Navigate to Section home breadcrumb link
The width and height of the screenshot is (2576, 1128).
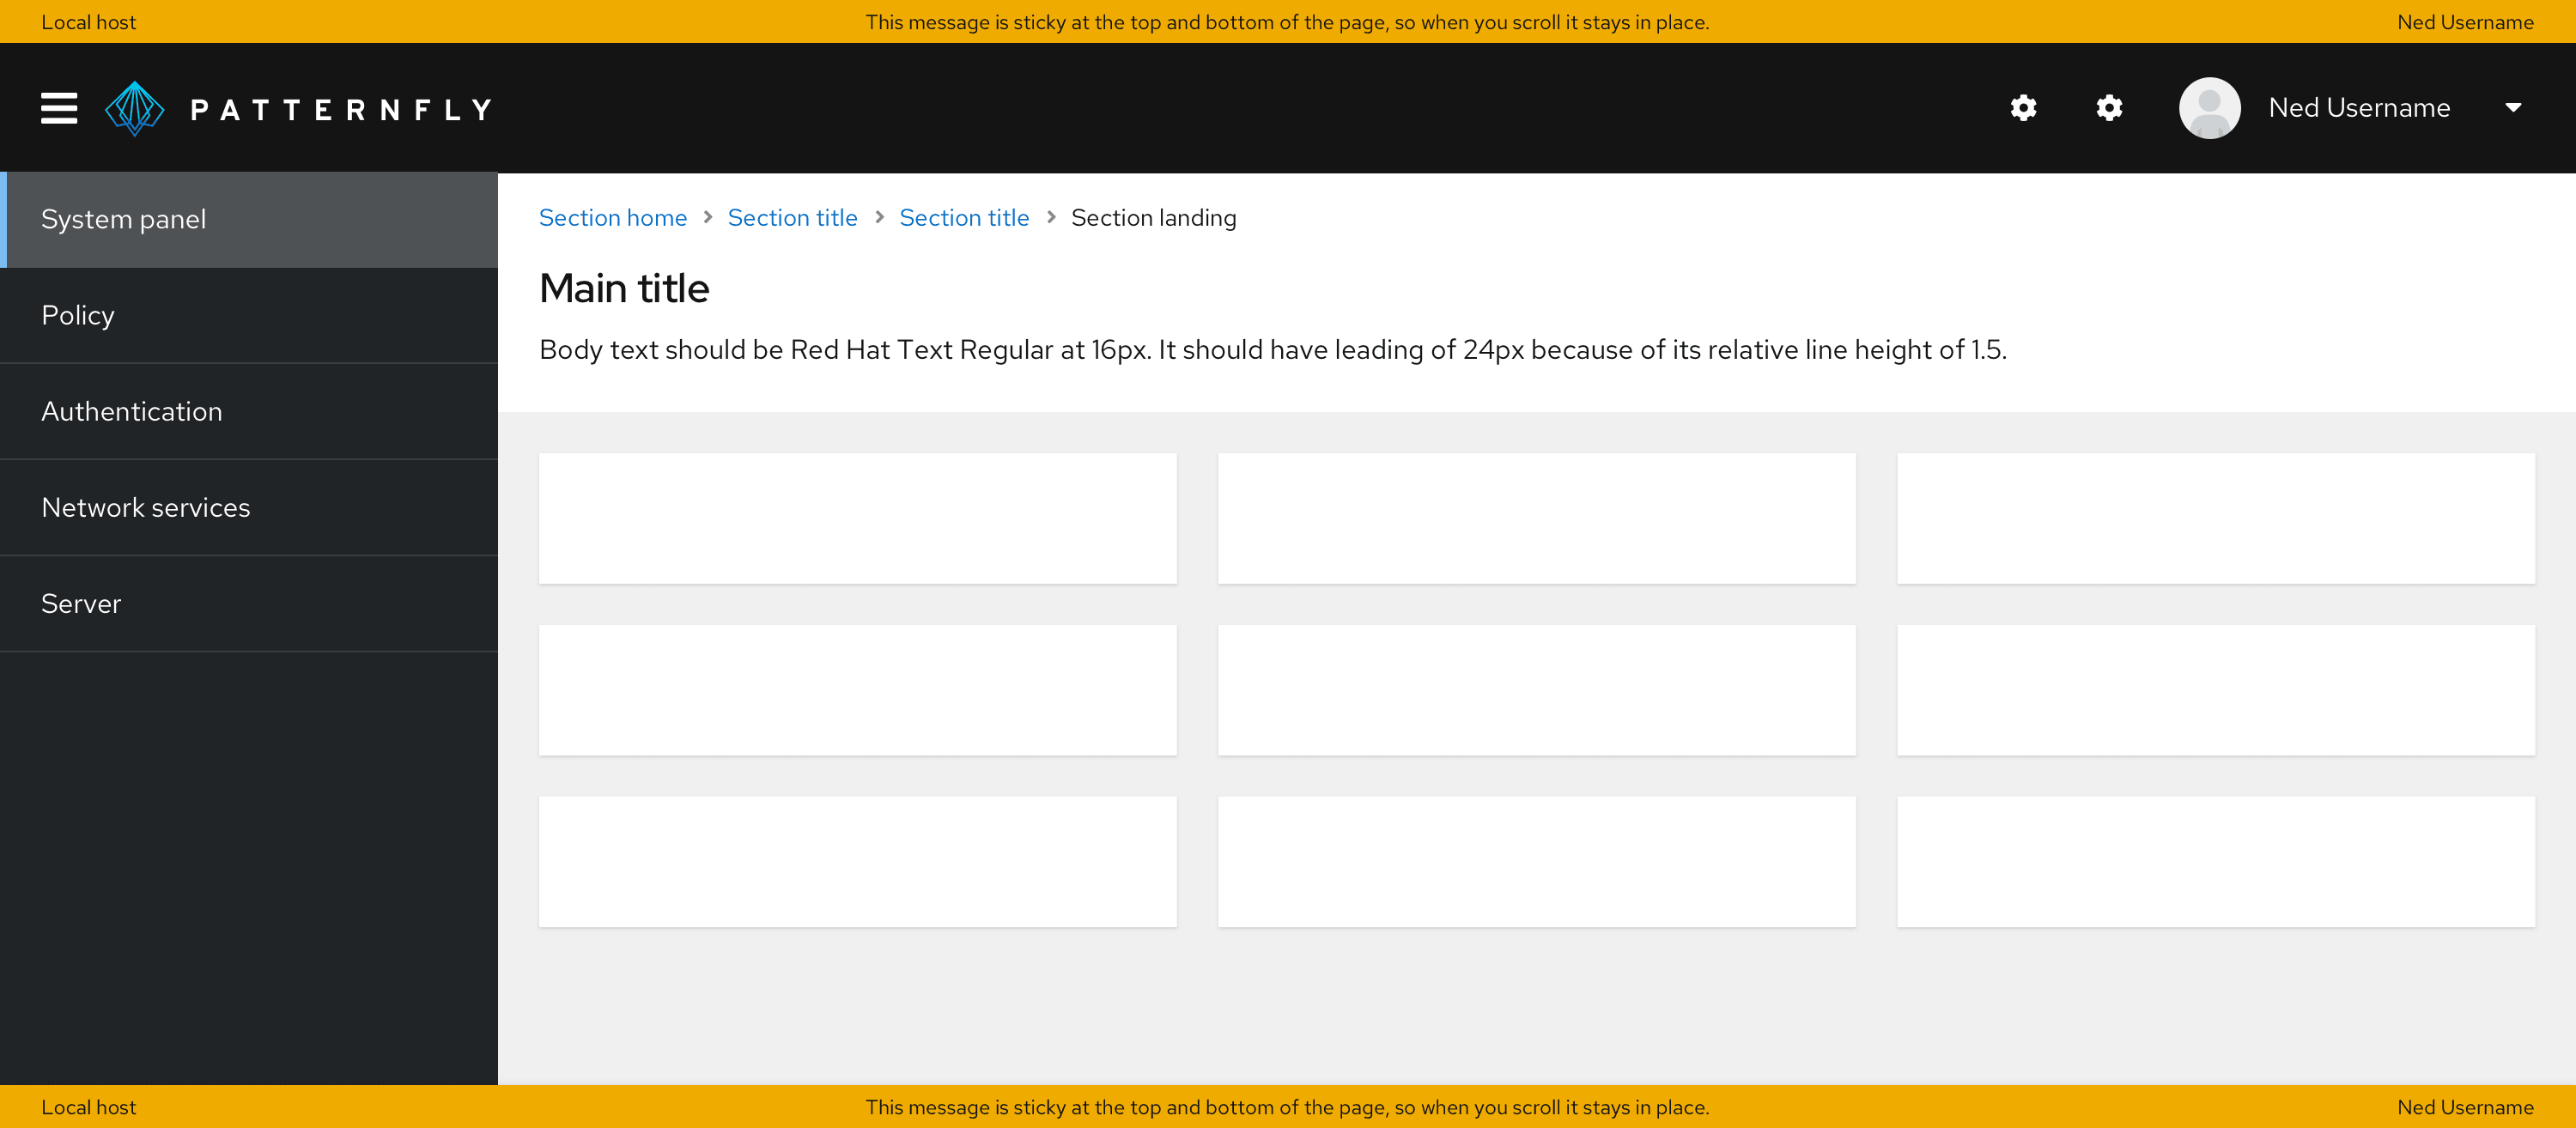(x=613, y=218)
